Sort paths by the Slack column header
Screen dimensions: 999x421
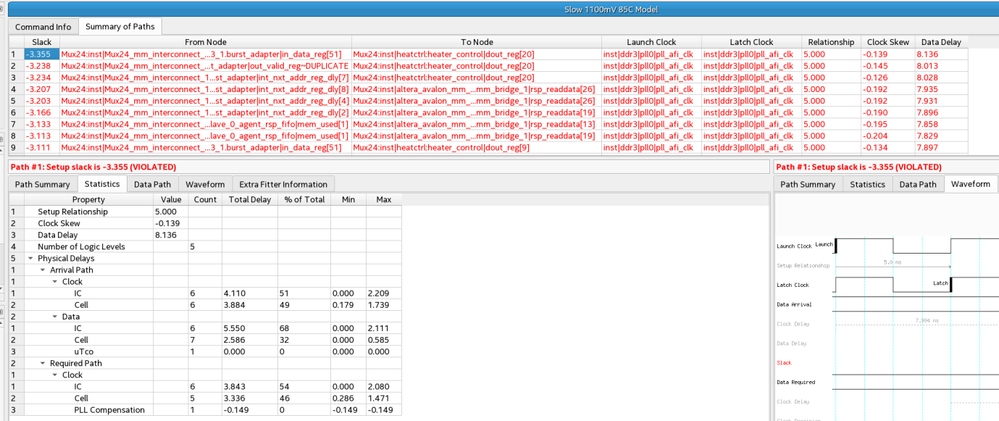pos(41,42)
